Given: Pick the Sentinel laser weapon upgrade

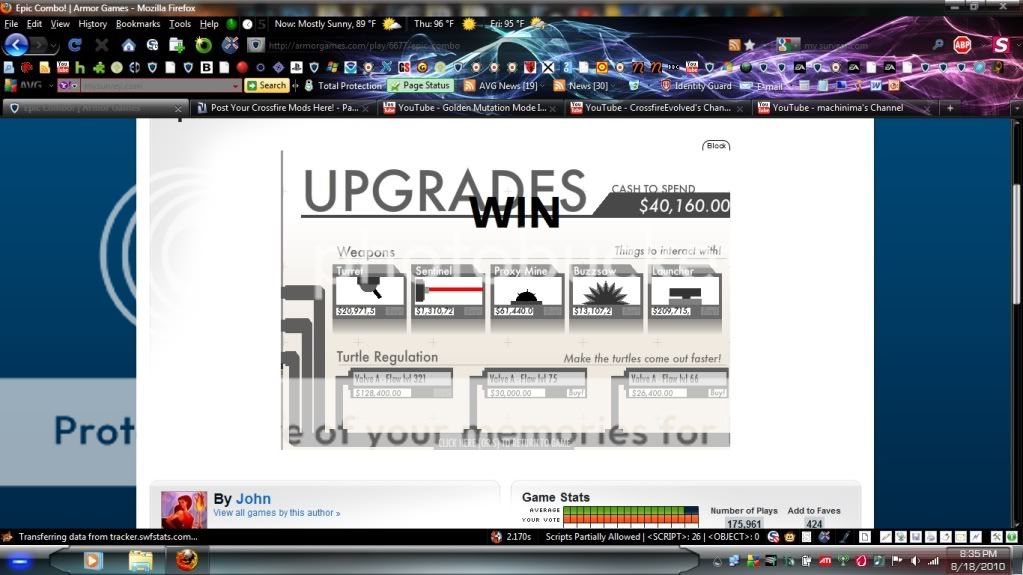Looking at the screenshot, I should [x=449, y=292].
